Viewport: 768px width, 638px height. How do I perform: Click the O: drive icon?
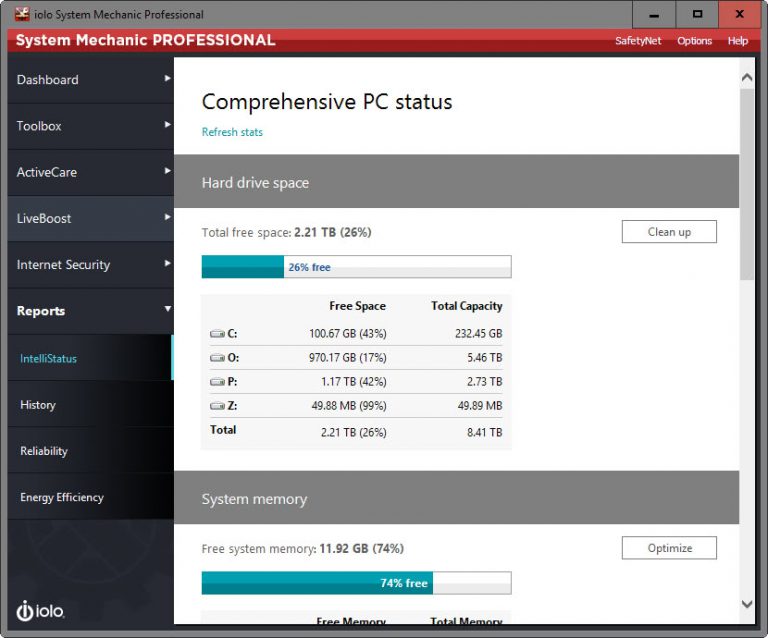[217, 358]
